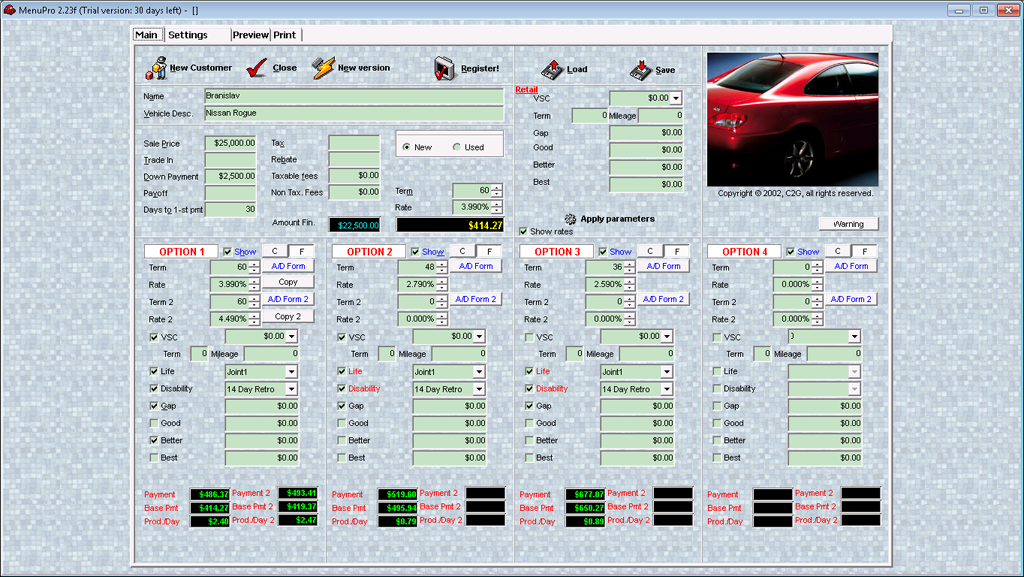
Task: Expand the Retail VSC dropdown
Action: [676, 98]
